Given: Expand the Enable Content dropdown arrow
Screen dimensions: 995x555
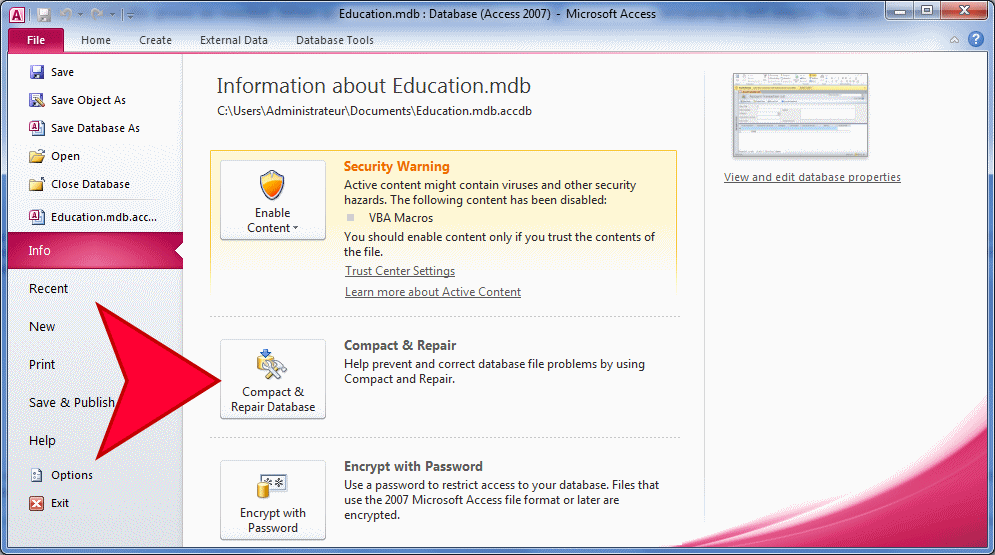Looking at the screenshot, I should click(x=295, y=228).
